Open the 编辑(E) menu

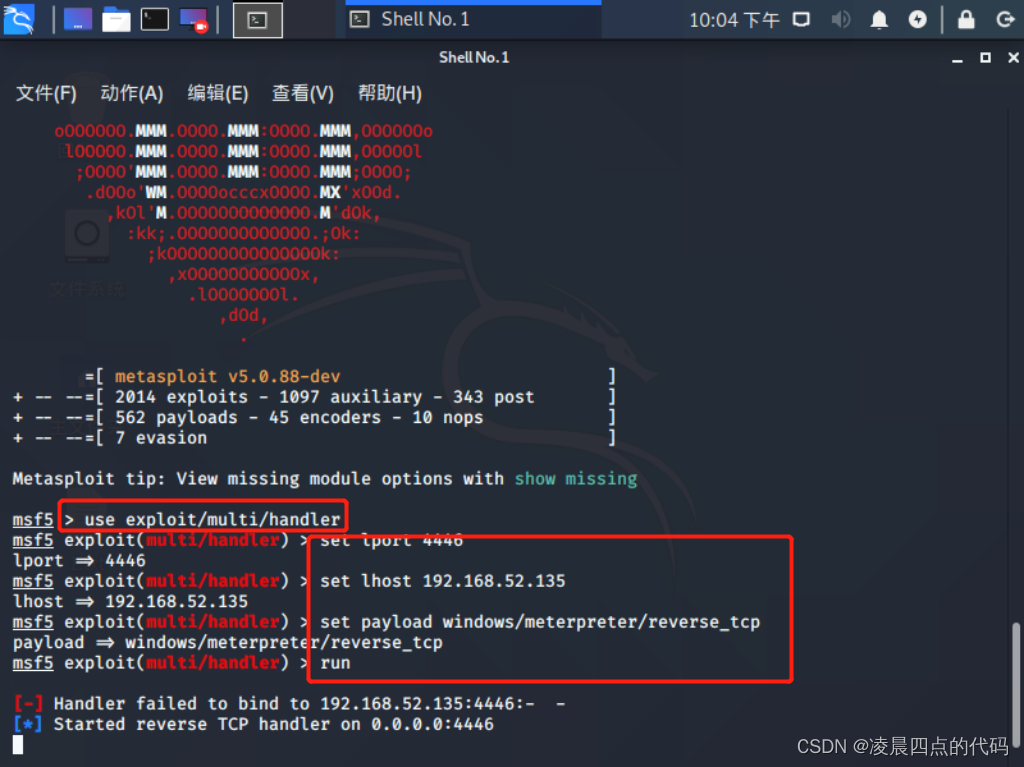click(x=217, y=93)
